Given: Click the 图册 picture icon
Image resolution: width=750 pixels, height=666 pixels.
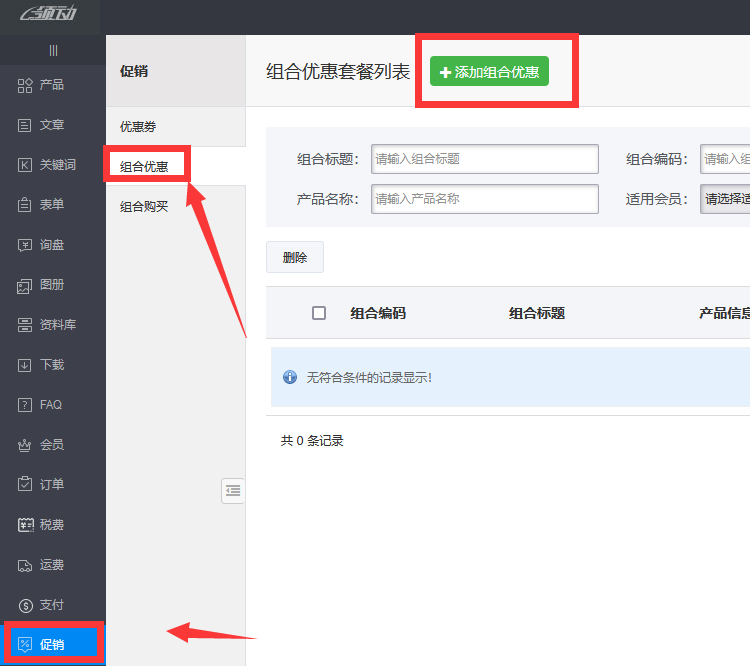Looking at the screenshot, I should click(25, 286).
